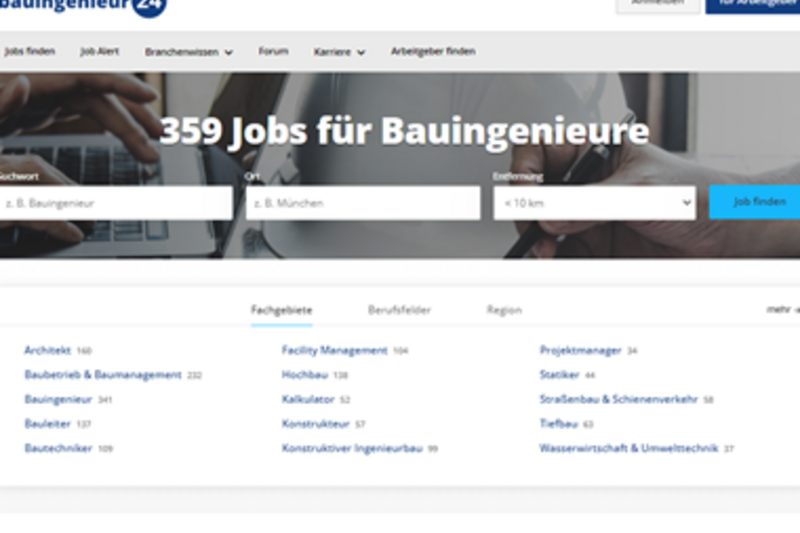Expand the Karriere dropdown menu

[339, 52]
